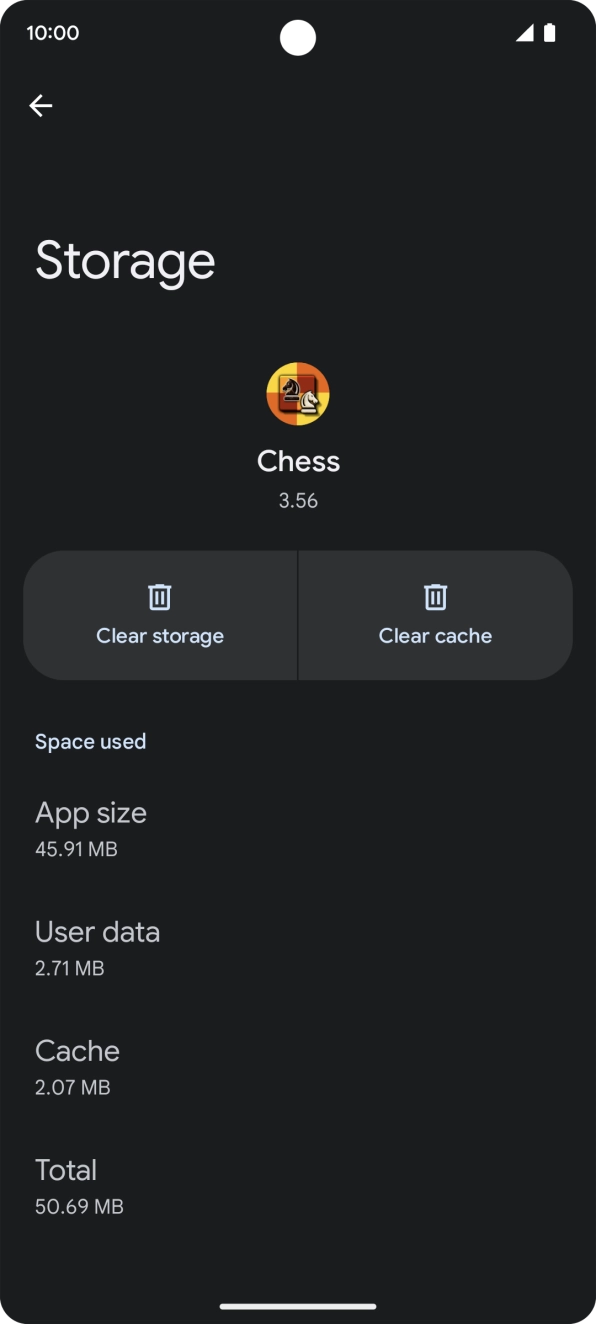The image size is (596, 1324).
Task: Select the trash icon above Clear storage
Action: 160,596
